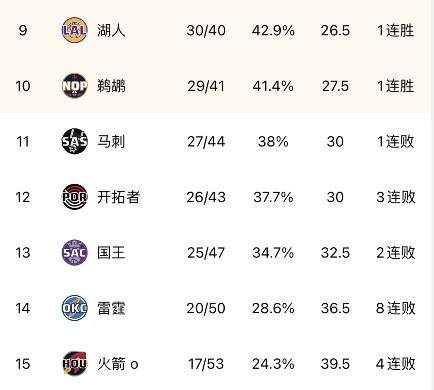Click rank number 12 row
434x390 pixels.
tap(217, 197)
